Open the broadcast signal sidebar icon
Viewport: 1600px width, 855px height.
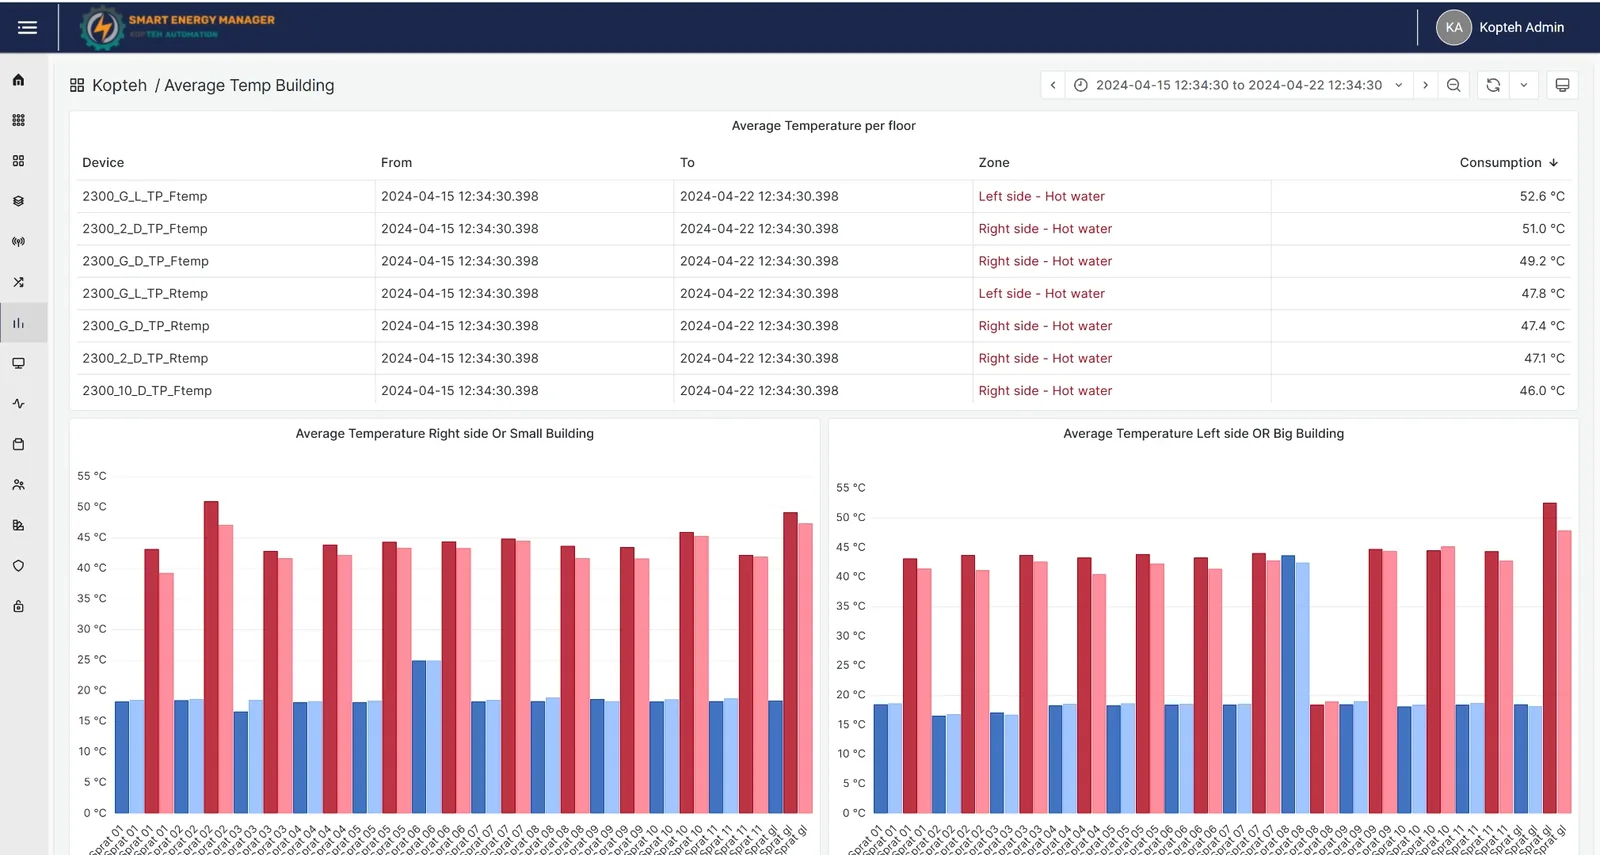click(x=18, y=242)
